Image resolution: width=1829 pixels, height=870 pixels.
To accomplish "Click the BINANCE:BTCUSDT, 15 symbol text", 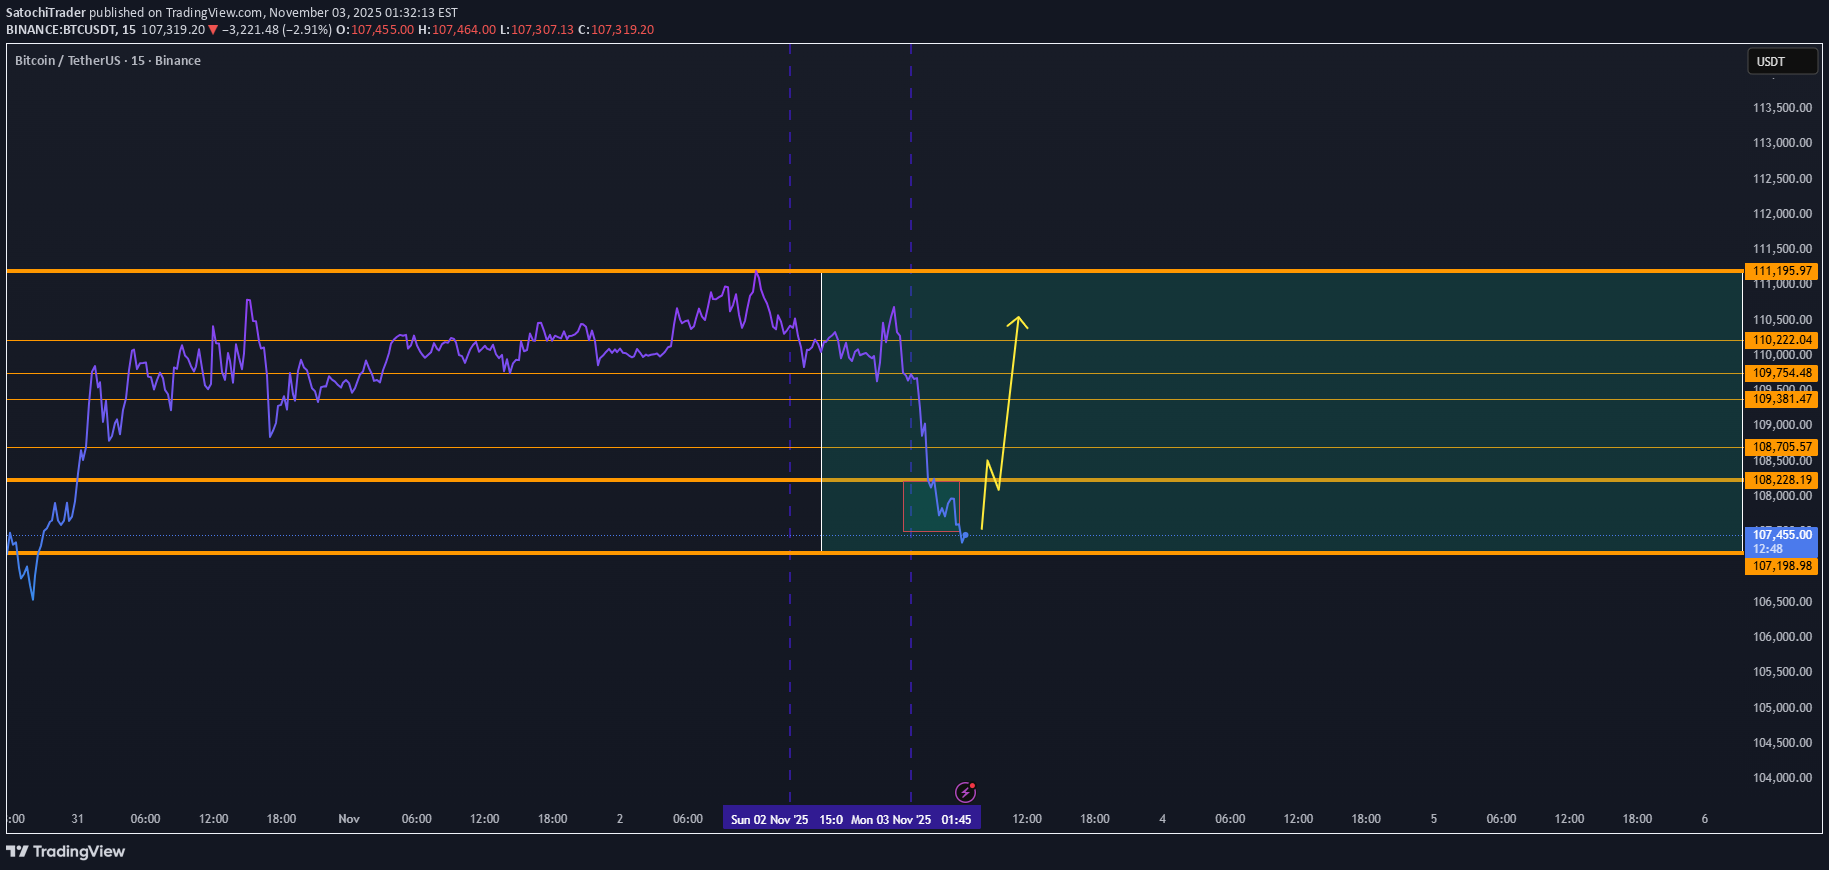I will (x=71, y=30).
